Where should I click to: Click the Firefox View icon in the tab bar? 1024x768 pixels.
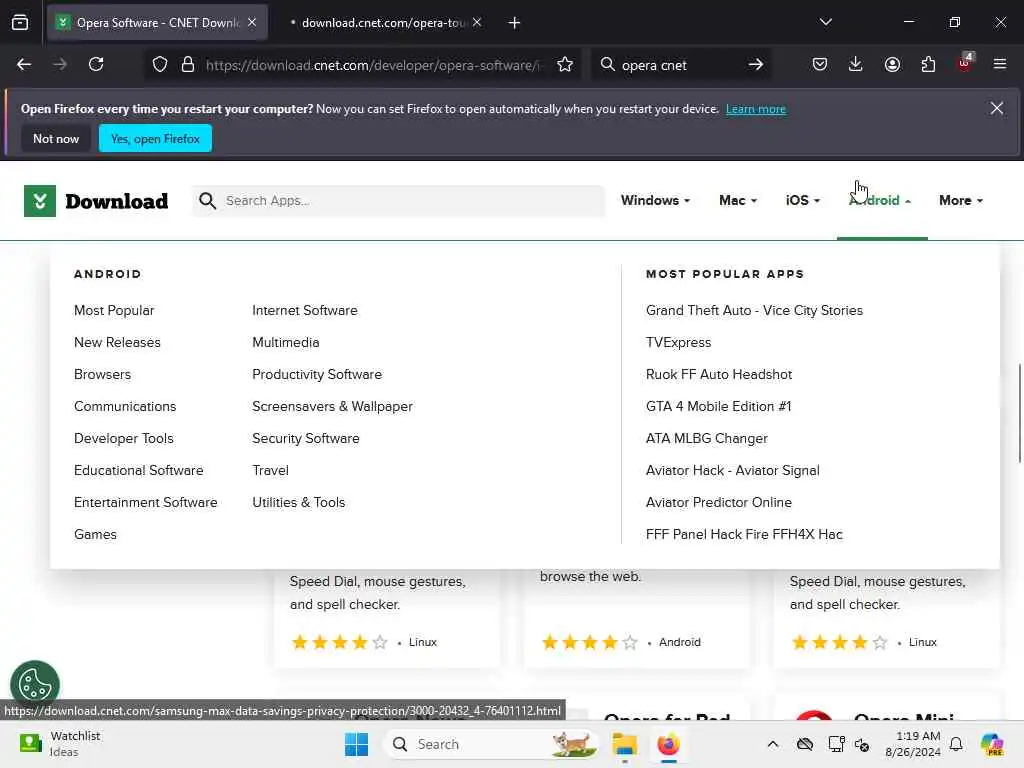20,23
